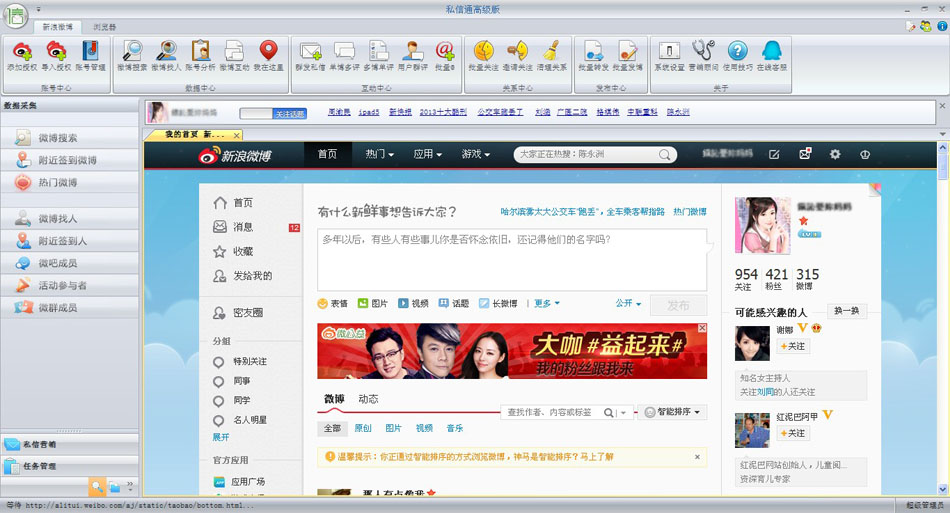
Task: Go to 首页 in Weibo top navbar
Action: pos(327,154)
